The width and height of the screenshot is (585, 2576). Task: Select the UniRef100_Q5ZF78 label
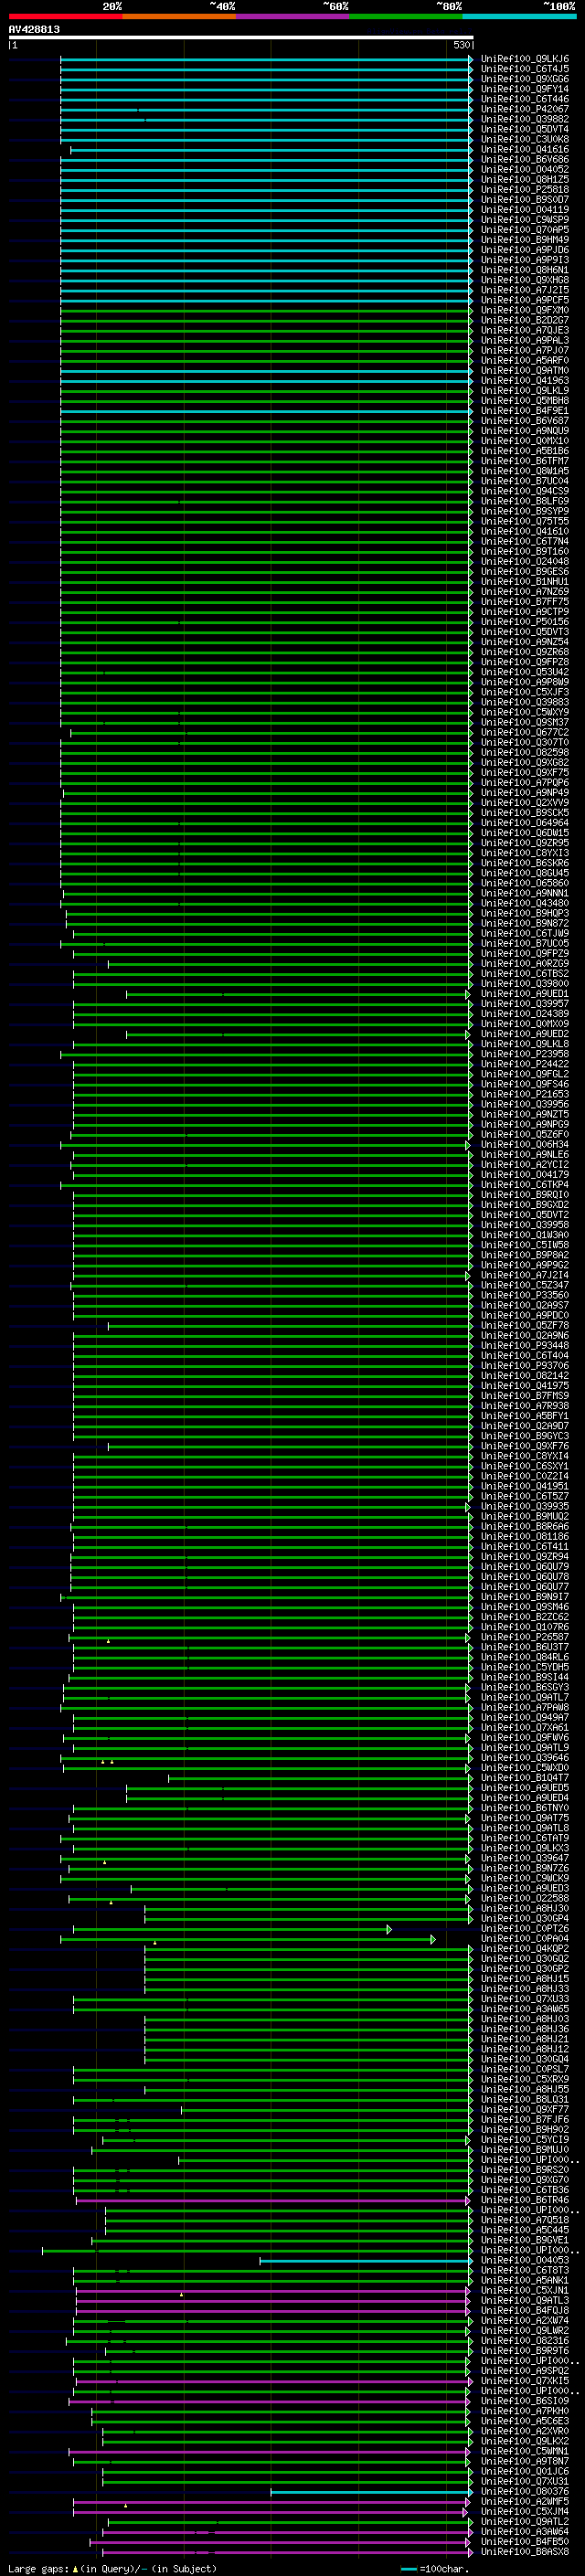524,1326
